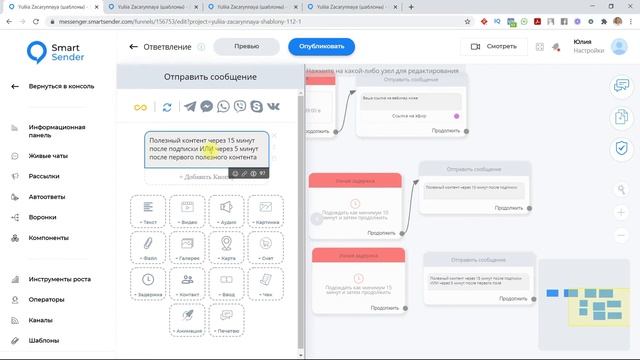Add a Счет invoice block
Screen dimensions: 640x360
click(x=266, y=247)
